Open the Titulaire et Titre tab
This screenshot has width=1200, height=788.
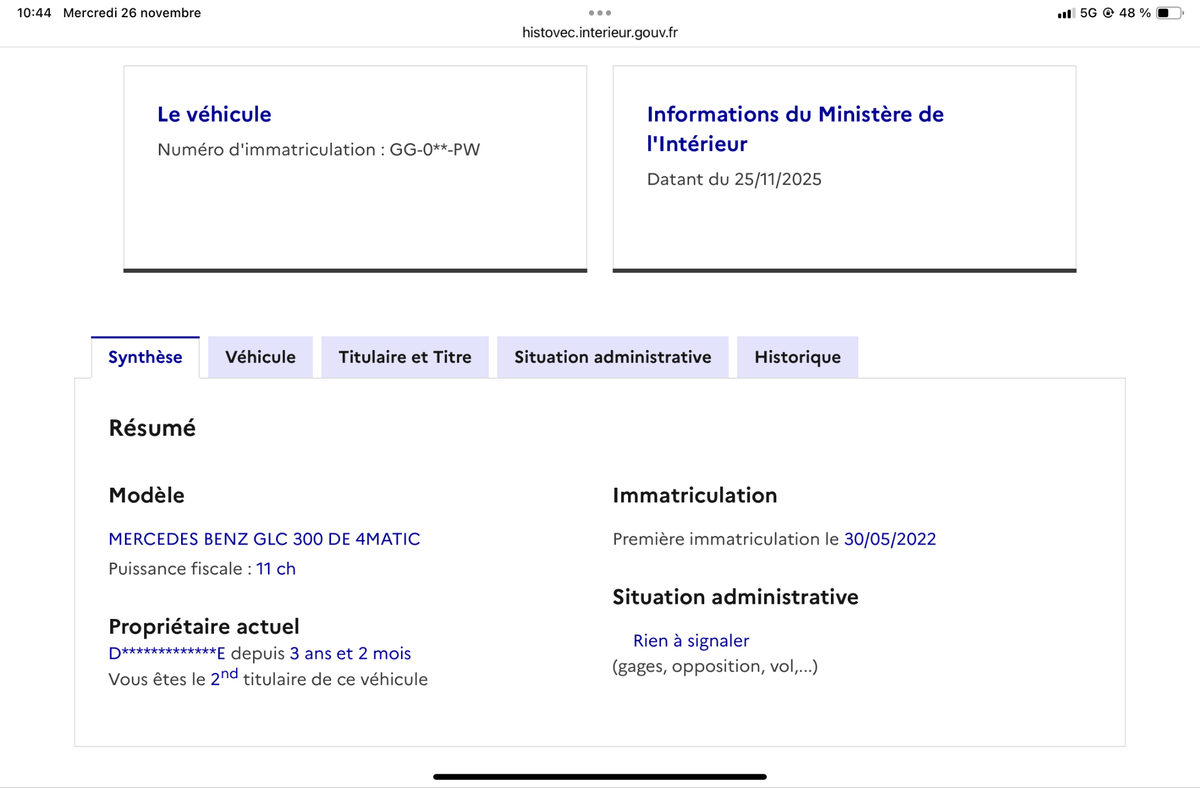pos(405,357)
